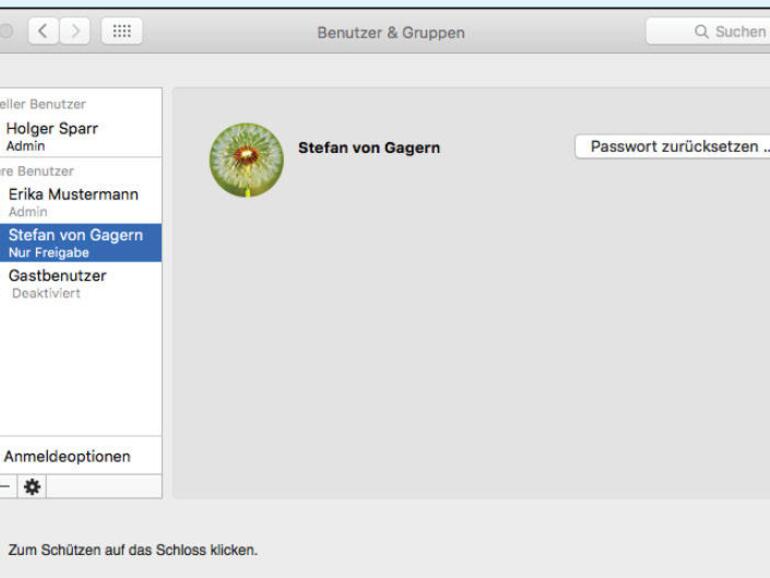Click Admin label under Erika Mustermann
This screenshot has height=578, width=770.
tap(28, 212)
